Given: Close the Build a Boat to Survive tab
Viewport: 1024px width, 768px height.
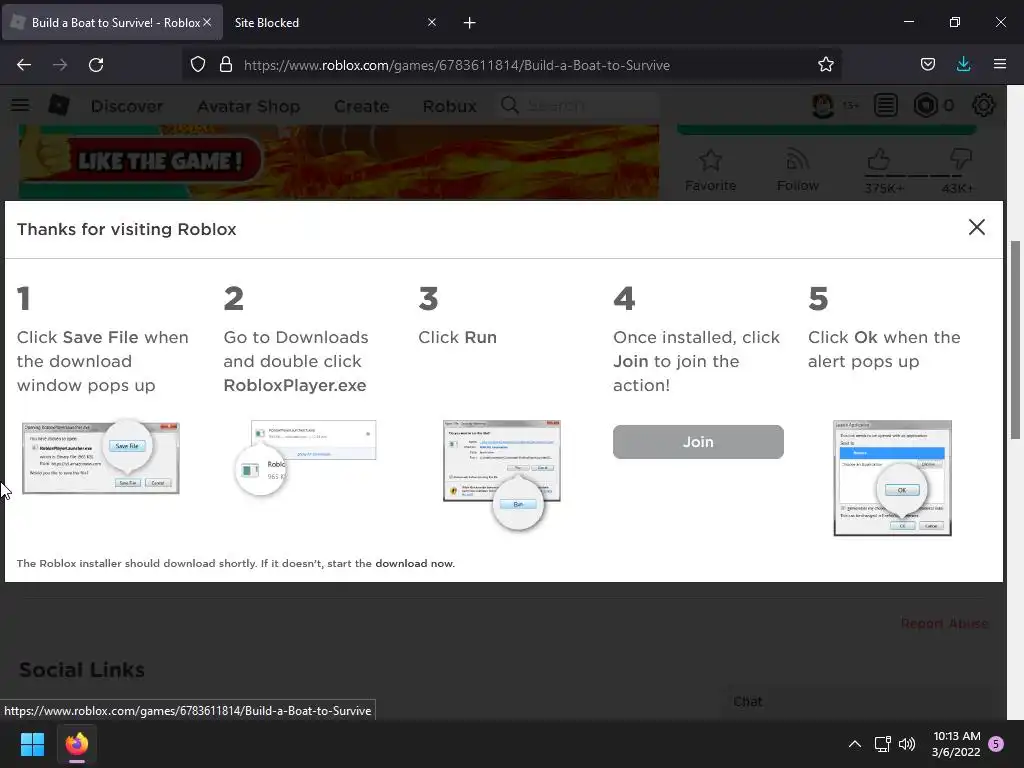Looking at the screenshot, I should (x=207, y=22).
